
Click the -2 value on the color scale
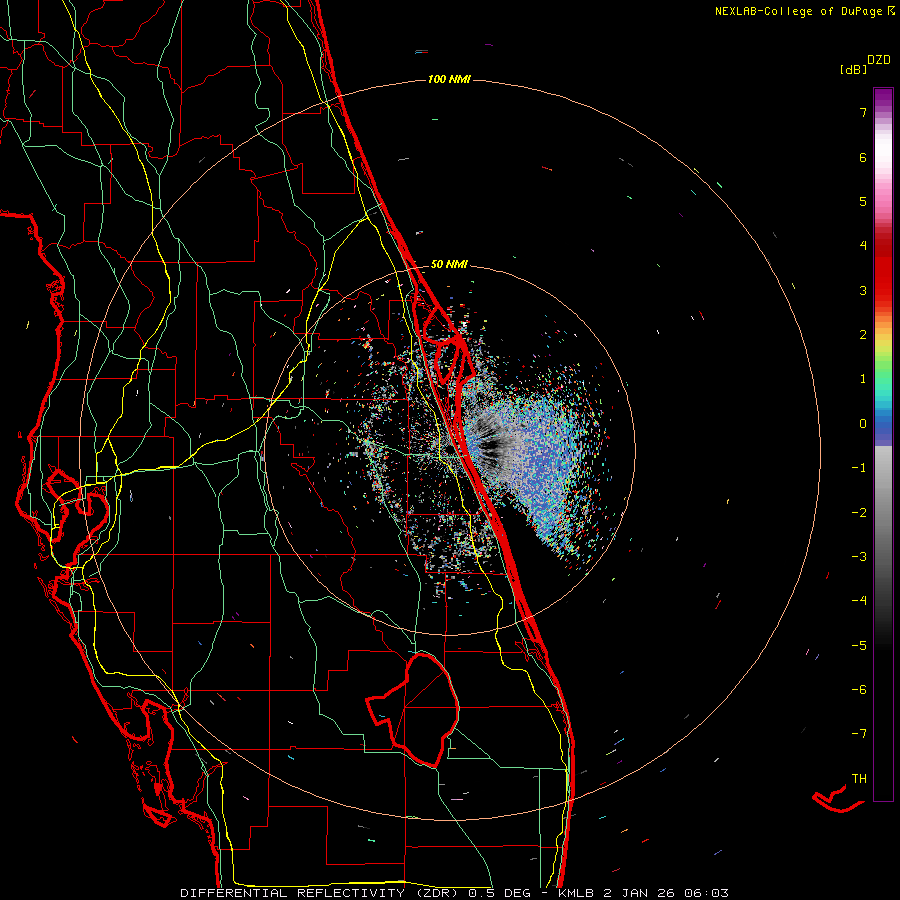[859, 513]
